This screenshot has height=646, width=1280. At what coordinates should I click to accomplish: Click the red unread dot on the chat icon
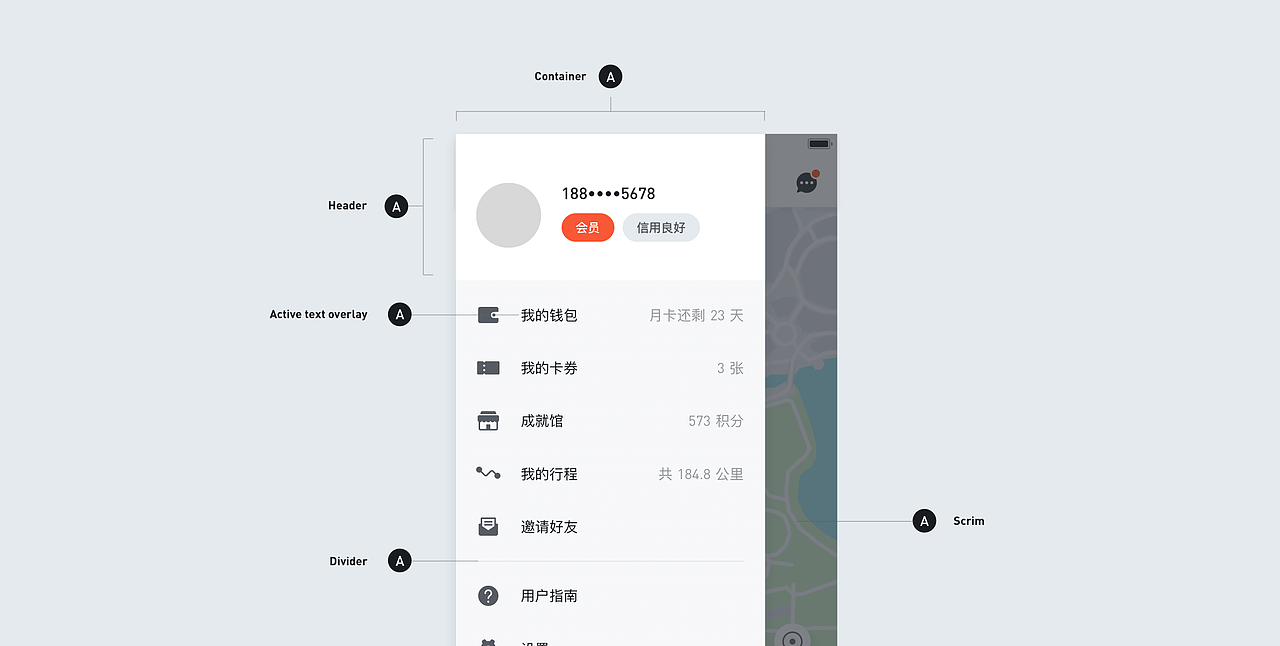816,173
